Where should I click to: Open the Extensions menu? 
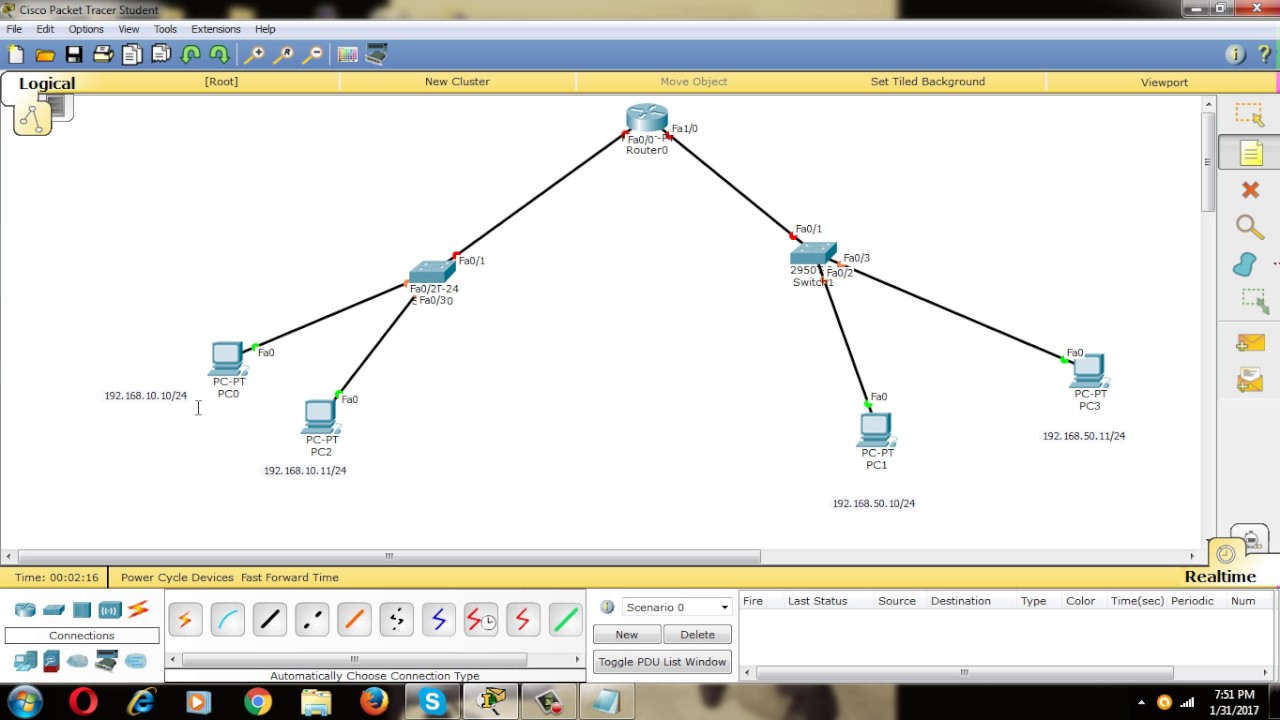216,29
